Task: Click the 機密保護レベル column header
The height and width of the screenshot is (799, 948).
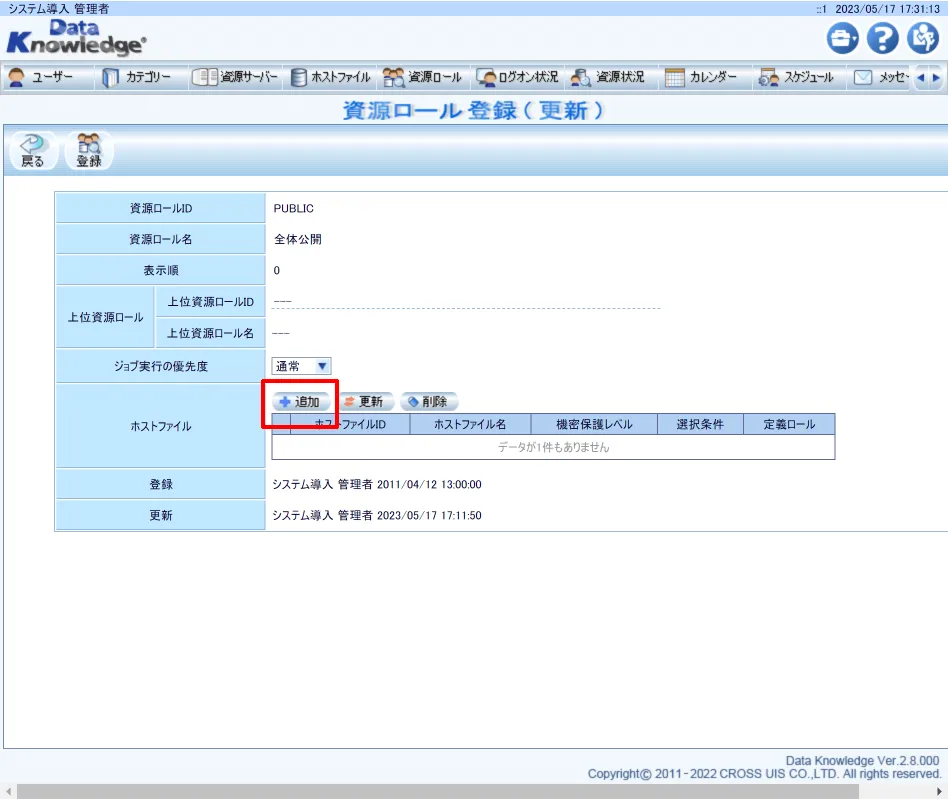Action: (x=594, y=425)
